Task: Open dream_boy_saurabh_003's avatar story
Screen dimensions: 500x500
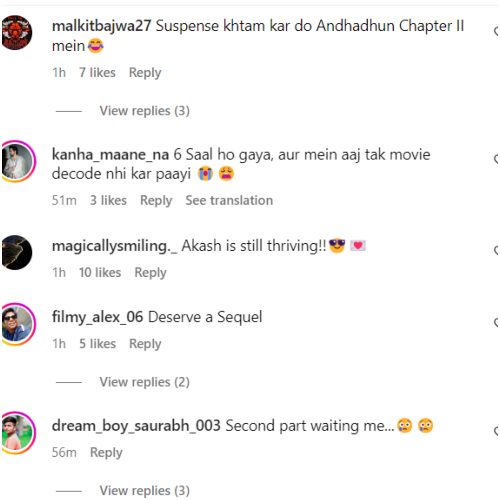Action: point(17,433)
